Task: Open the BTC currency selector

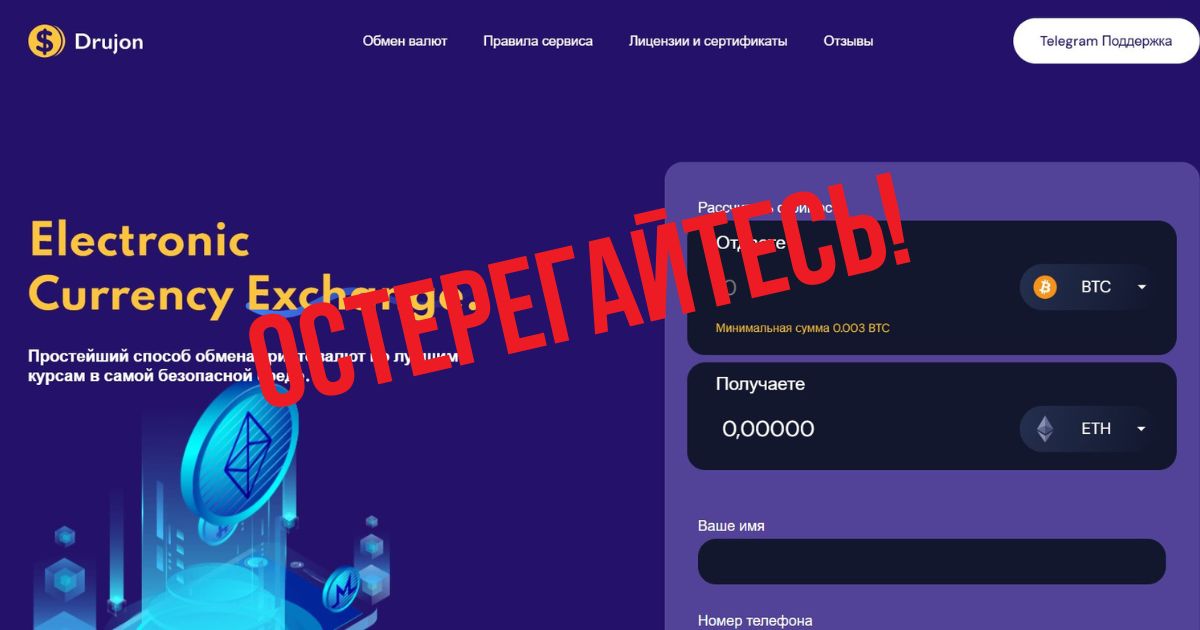Action: 1088,287
